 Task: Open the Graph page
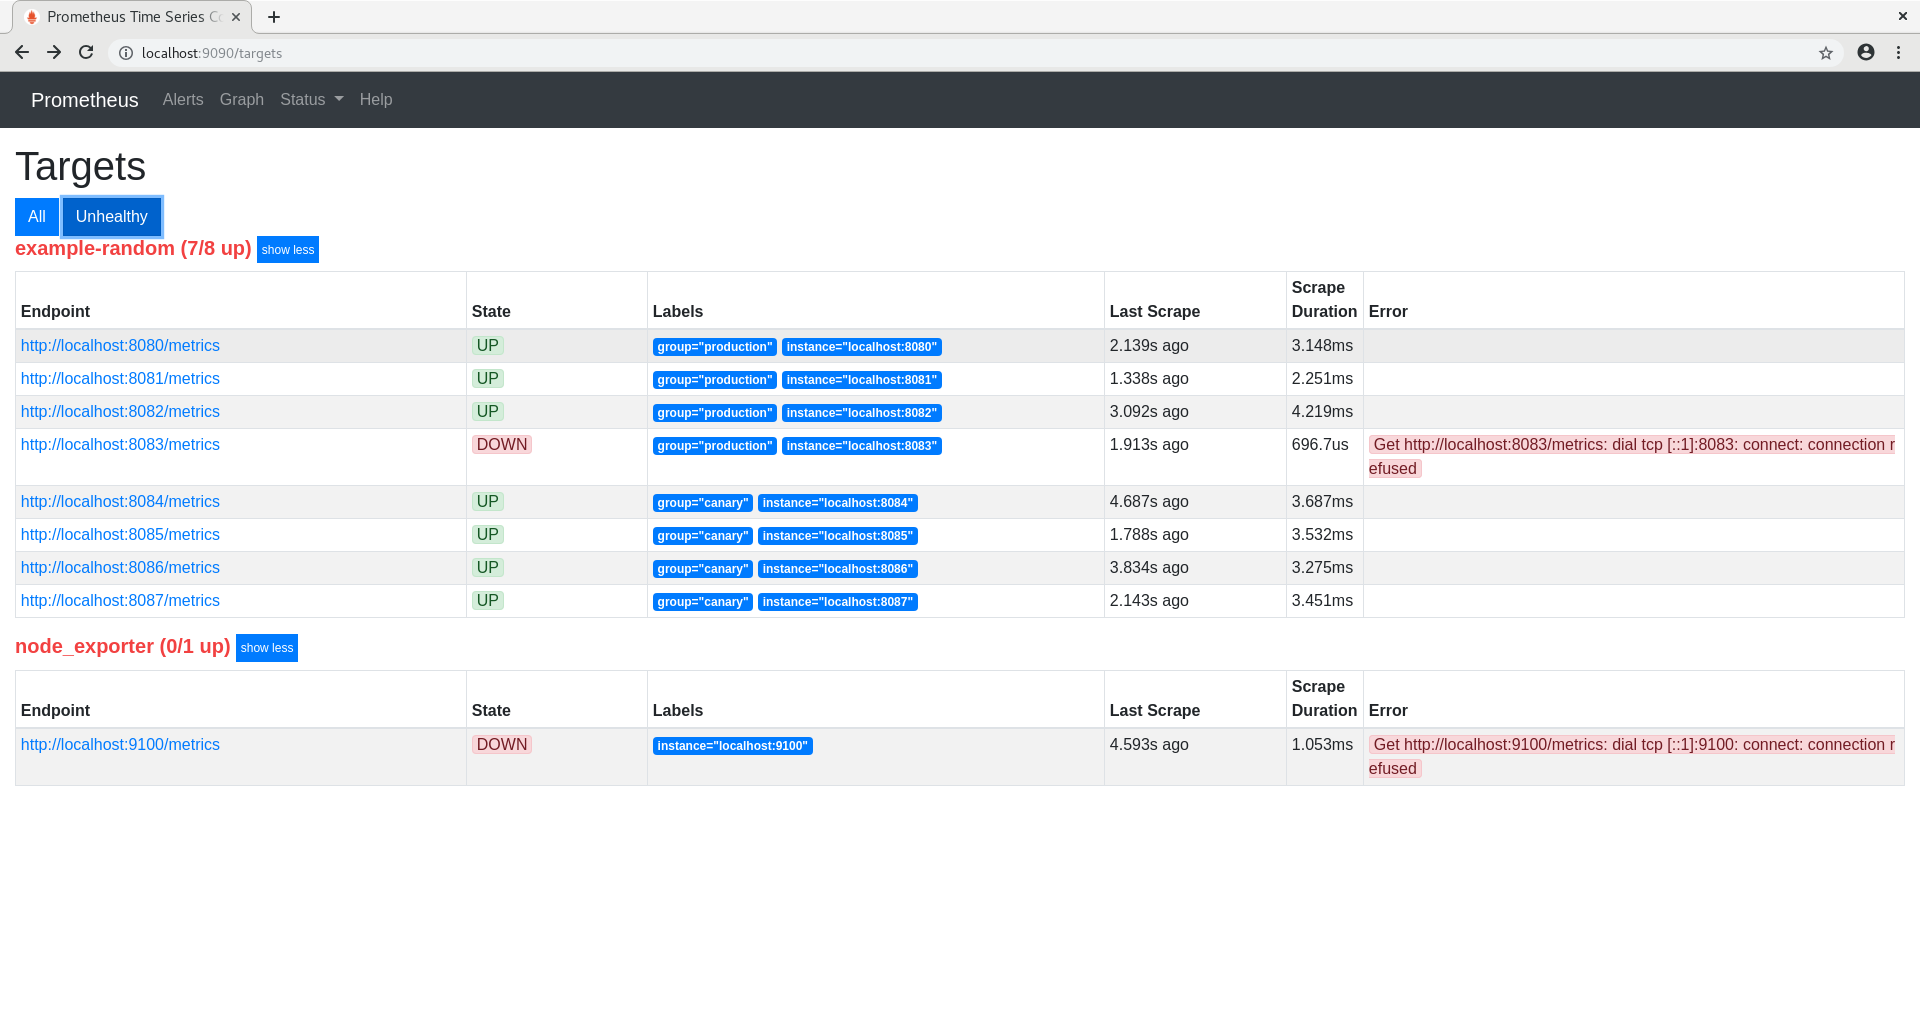pyautogui.click(x=242, y=100)
